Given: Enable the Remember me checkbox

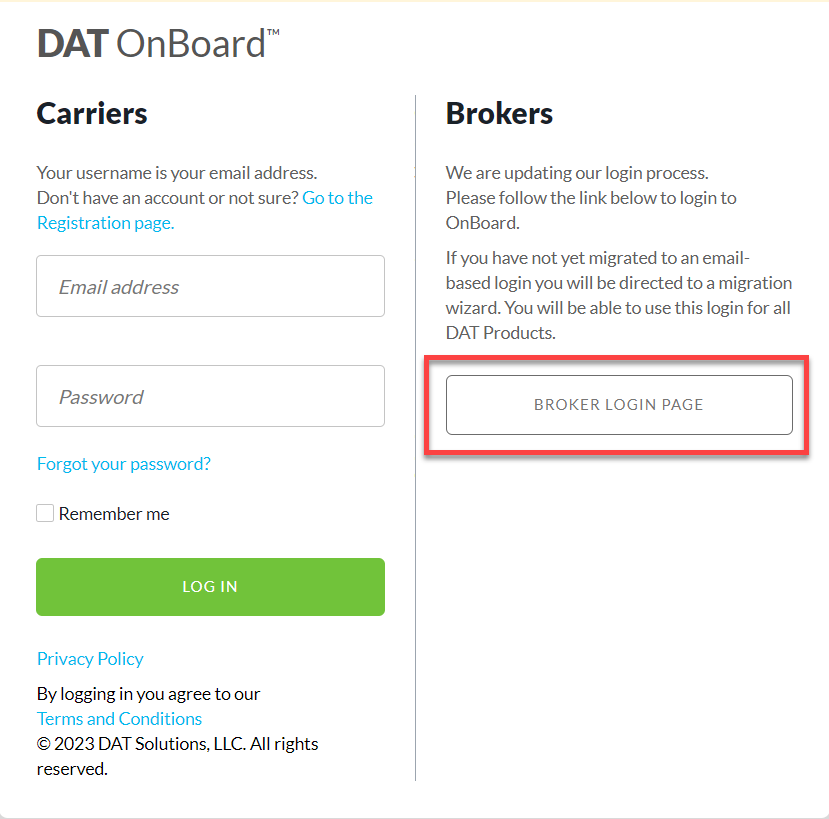Looking at the screenshot, I should coord(45,512).
